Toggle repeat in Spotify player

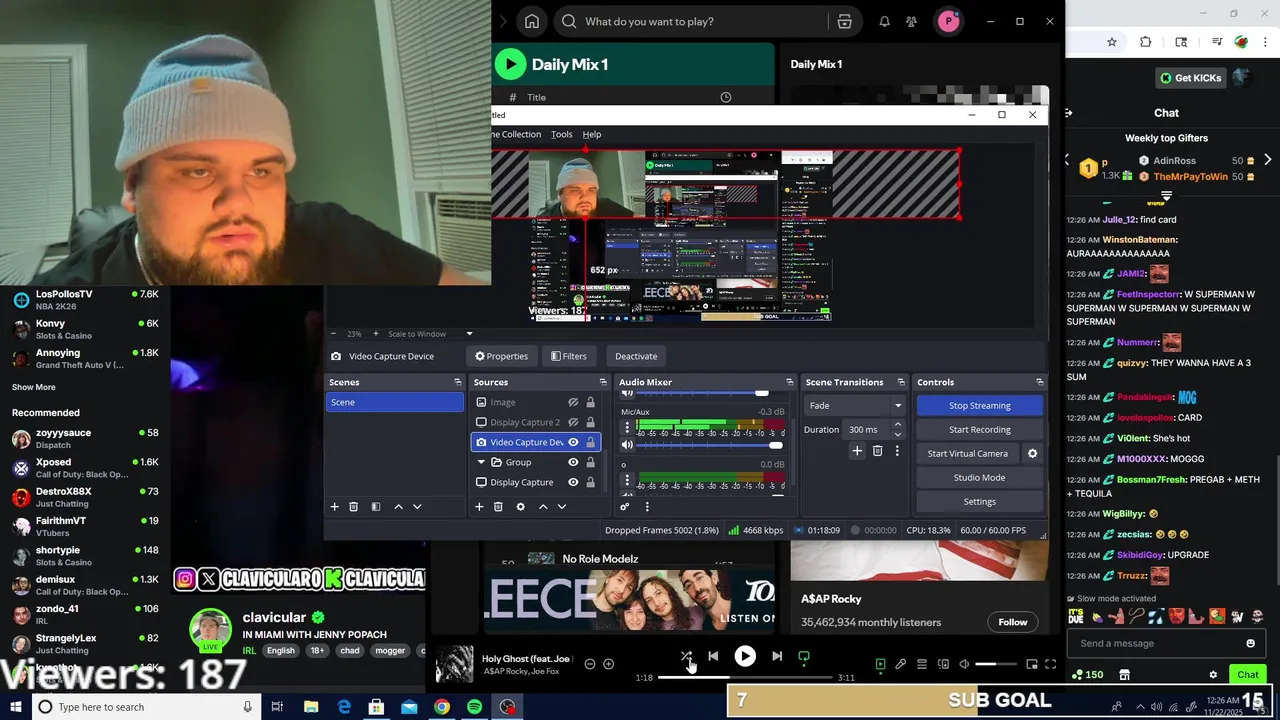(x=803, y=657)
